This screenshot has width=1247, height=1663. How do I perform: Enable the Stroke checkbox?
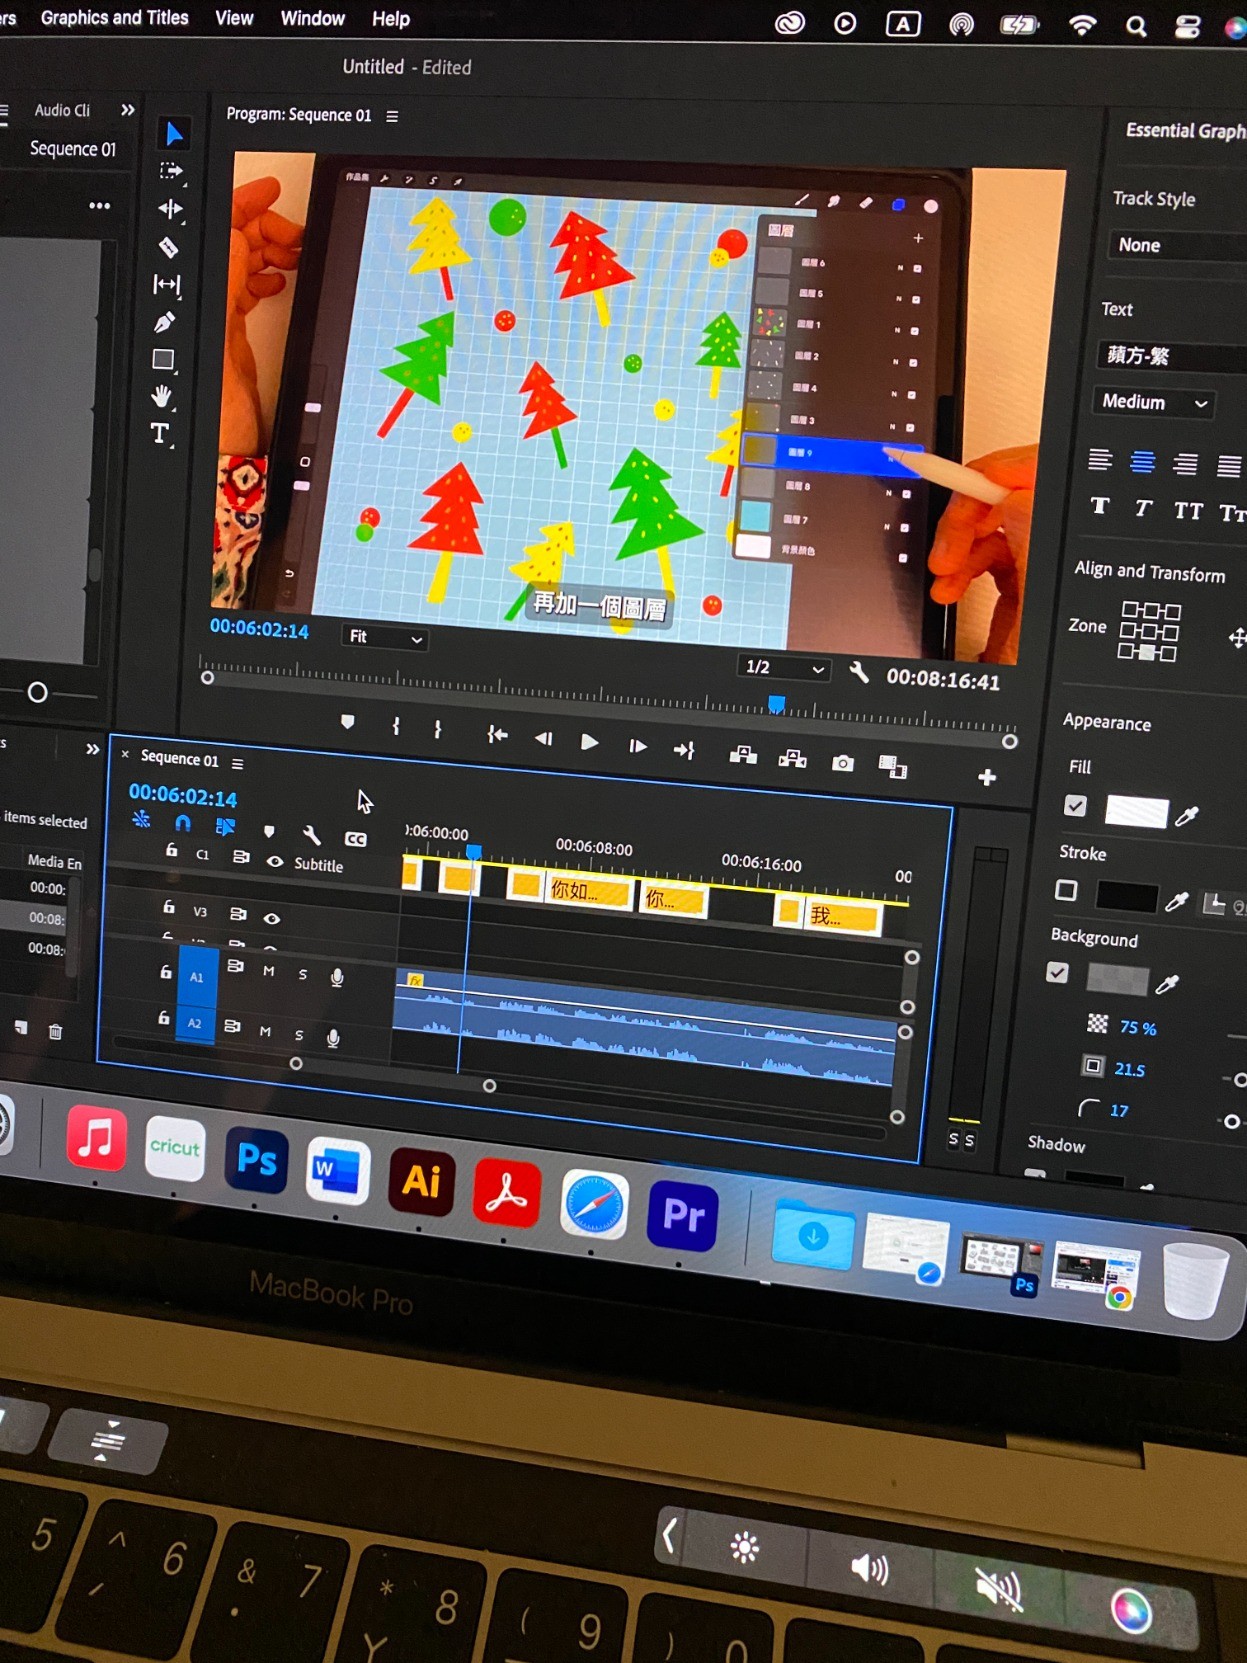pyautogui.click(x=1066, y=890)
